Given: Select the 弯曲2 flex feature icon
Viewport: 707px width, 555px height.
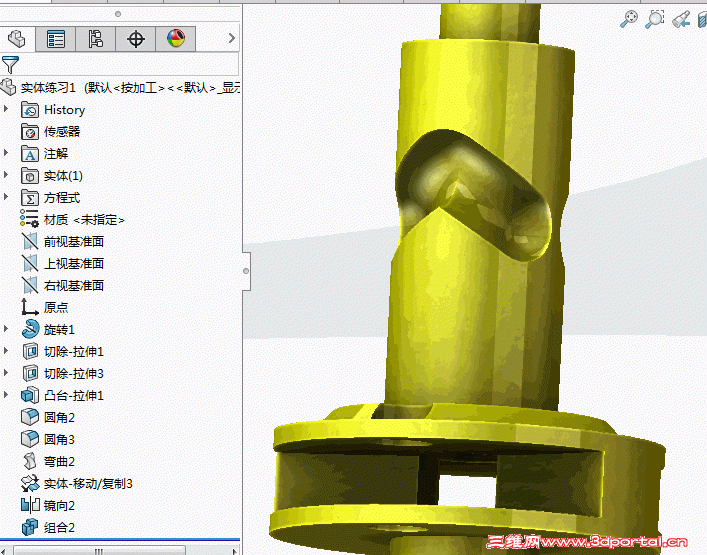Looking at the screenshot, I should 30,461.
